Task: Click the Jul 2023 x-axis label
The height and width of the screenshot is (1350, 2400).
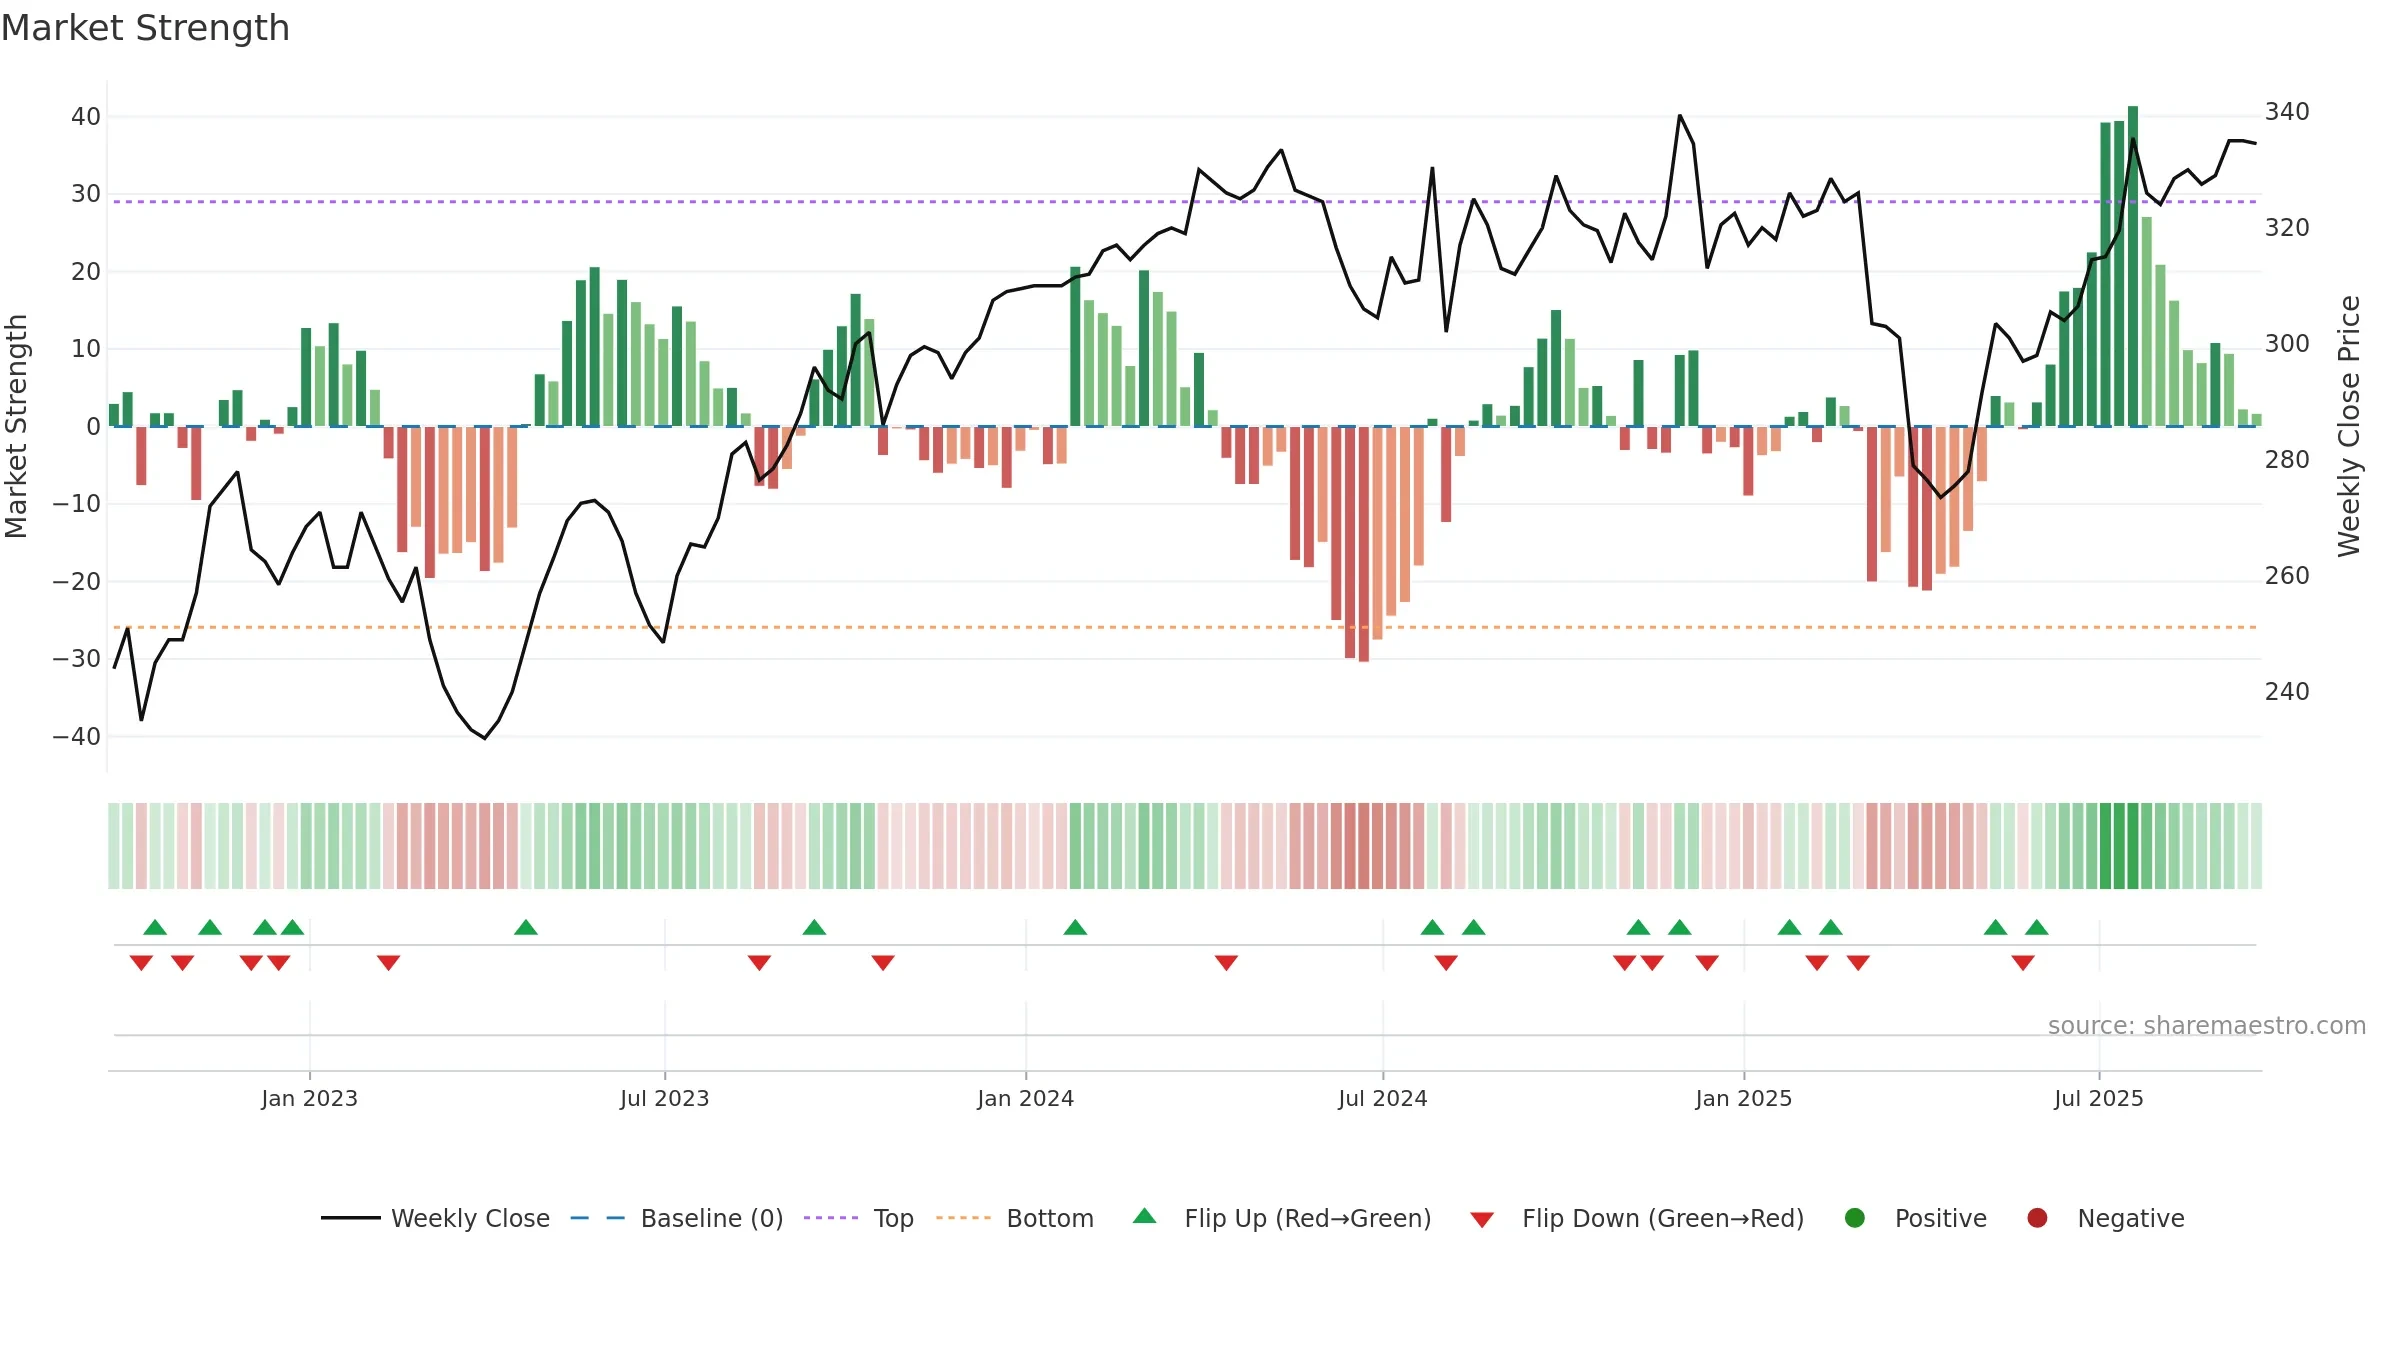Action: click(664, 1098)
